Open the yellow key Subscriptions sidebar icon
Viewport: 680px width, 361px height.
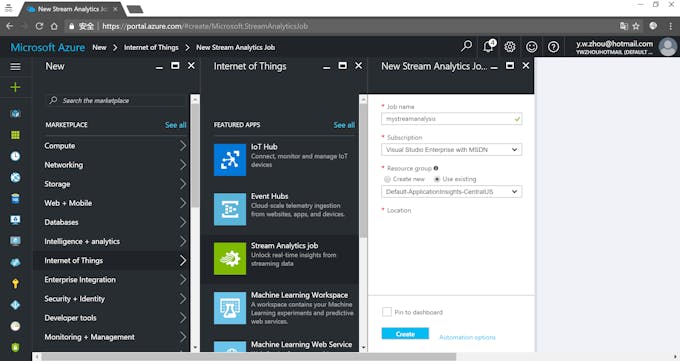(x=15, y=283)
